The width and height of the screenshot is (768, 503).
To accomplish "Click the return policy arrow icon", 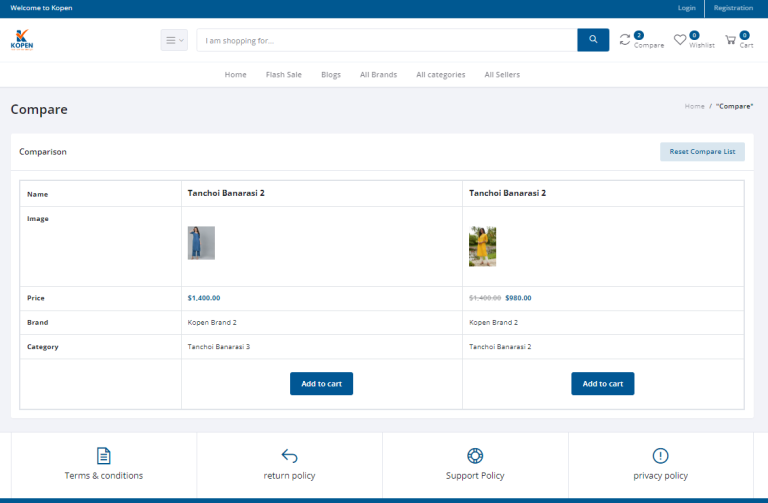I will pyautogui.click(x=289, y=456).
